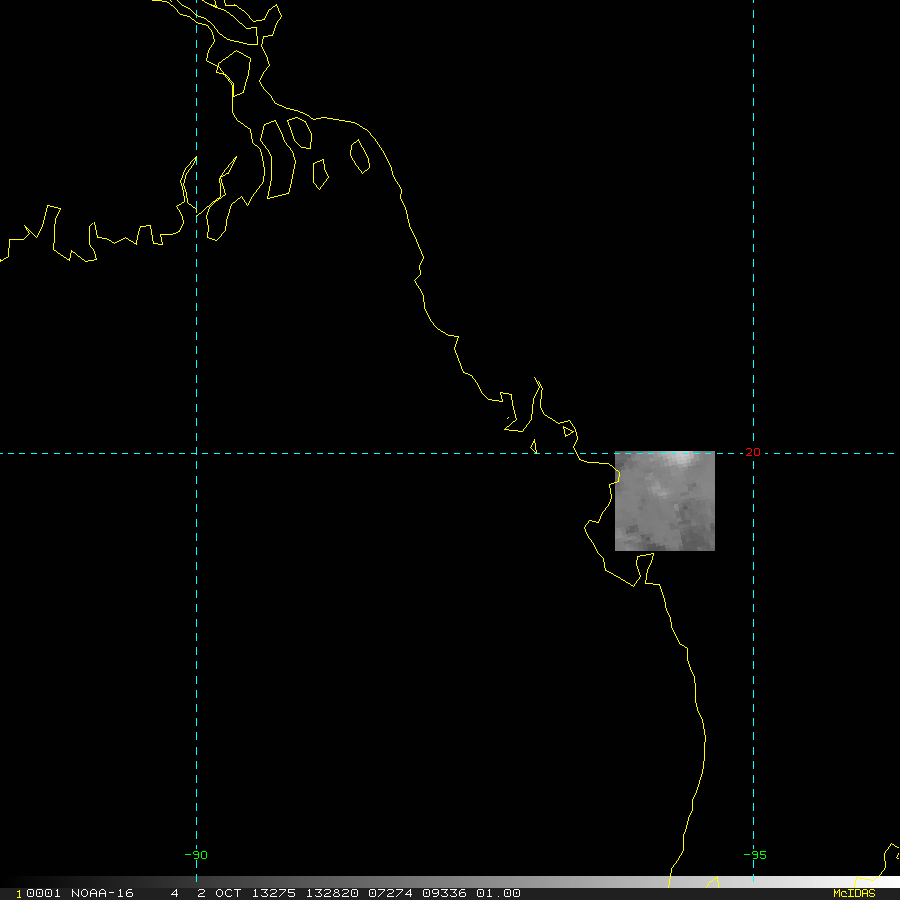Select the green -90 longitude label
900x900 pixels.
(196, 855)
